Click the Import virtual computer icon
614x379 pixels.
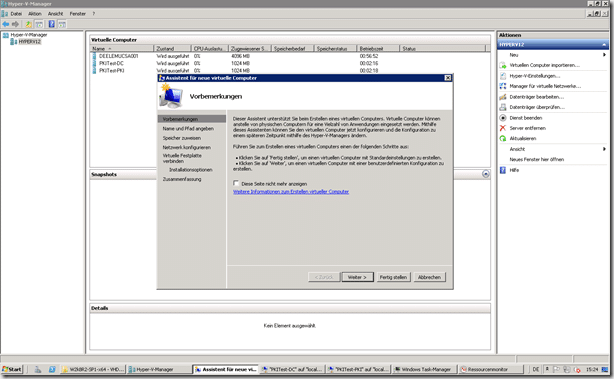(503, 65)
